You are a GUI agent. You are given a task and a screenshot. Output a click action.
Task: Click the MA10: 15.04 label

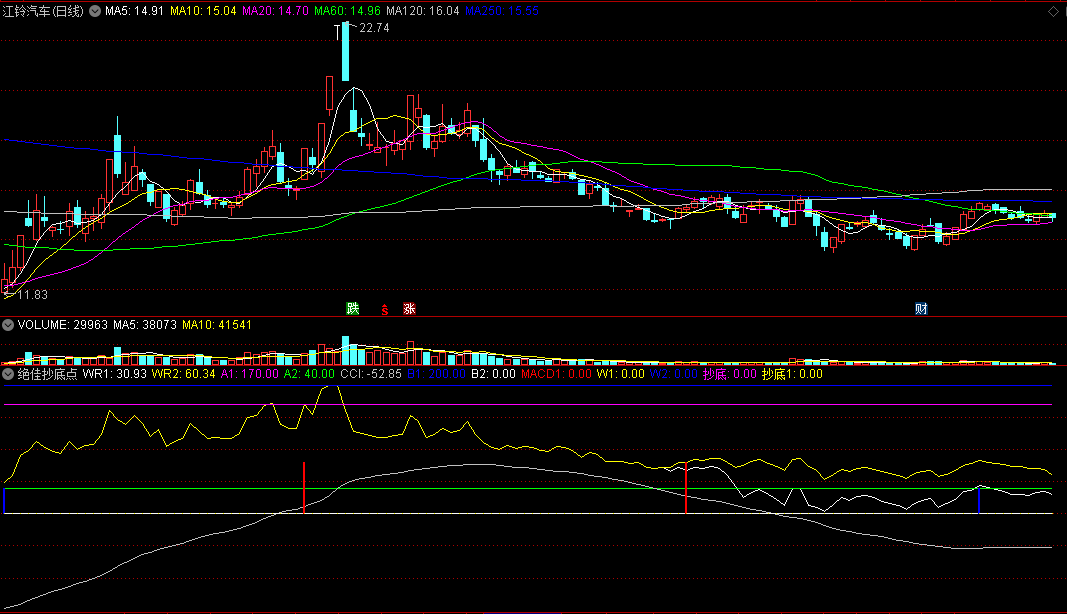click(203, 11)
